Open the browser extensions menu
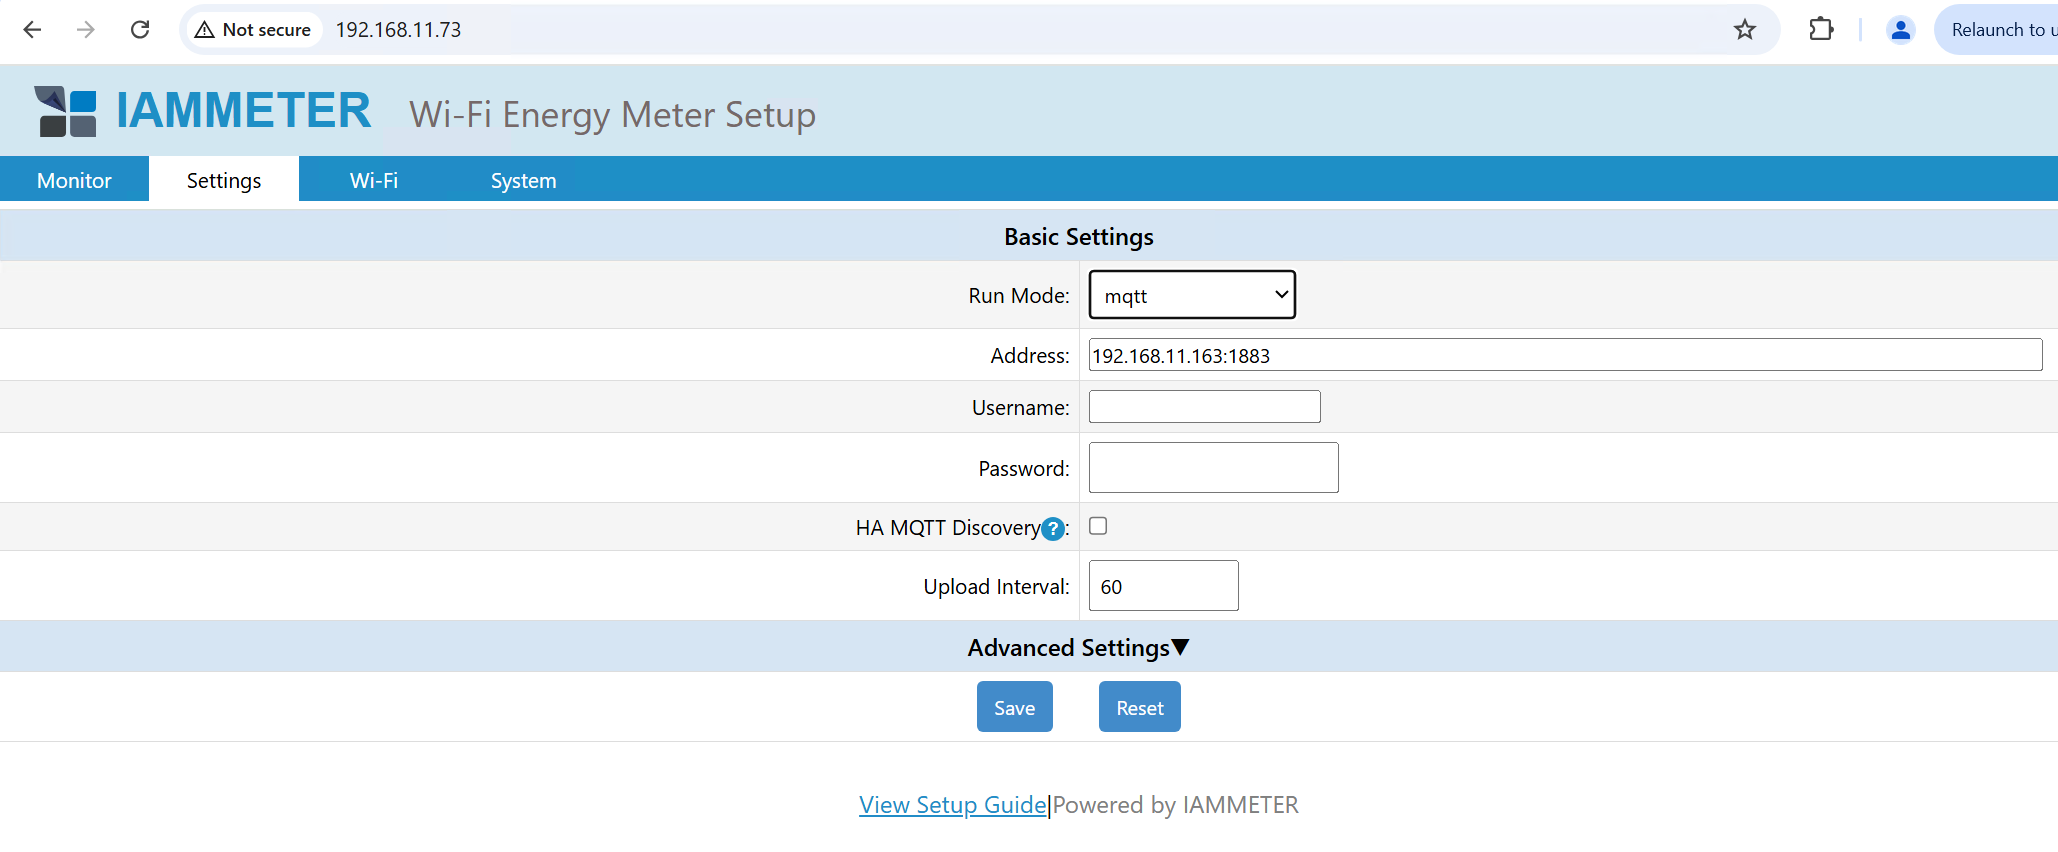Screen dimensions: 2058x852 (1821, 30)
